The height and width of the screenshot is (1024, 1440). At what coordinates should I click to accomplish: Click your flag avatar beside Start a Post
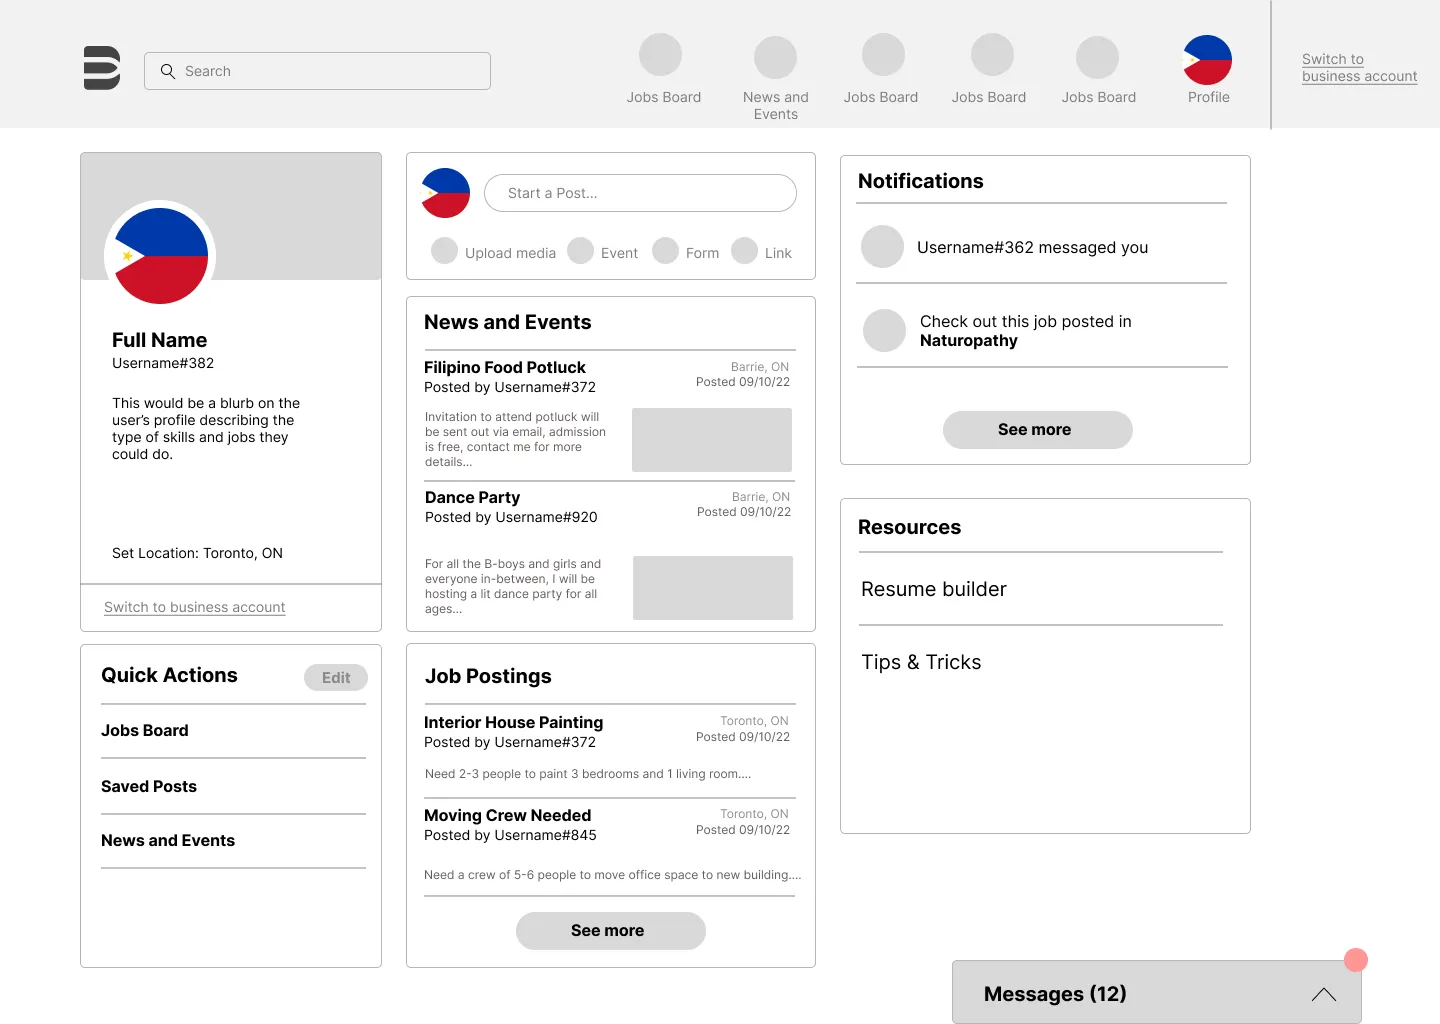pos(445,192)
